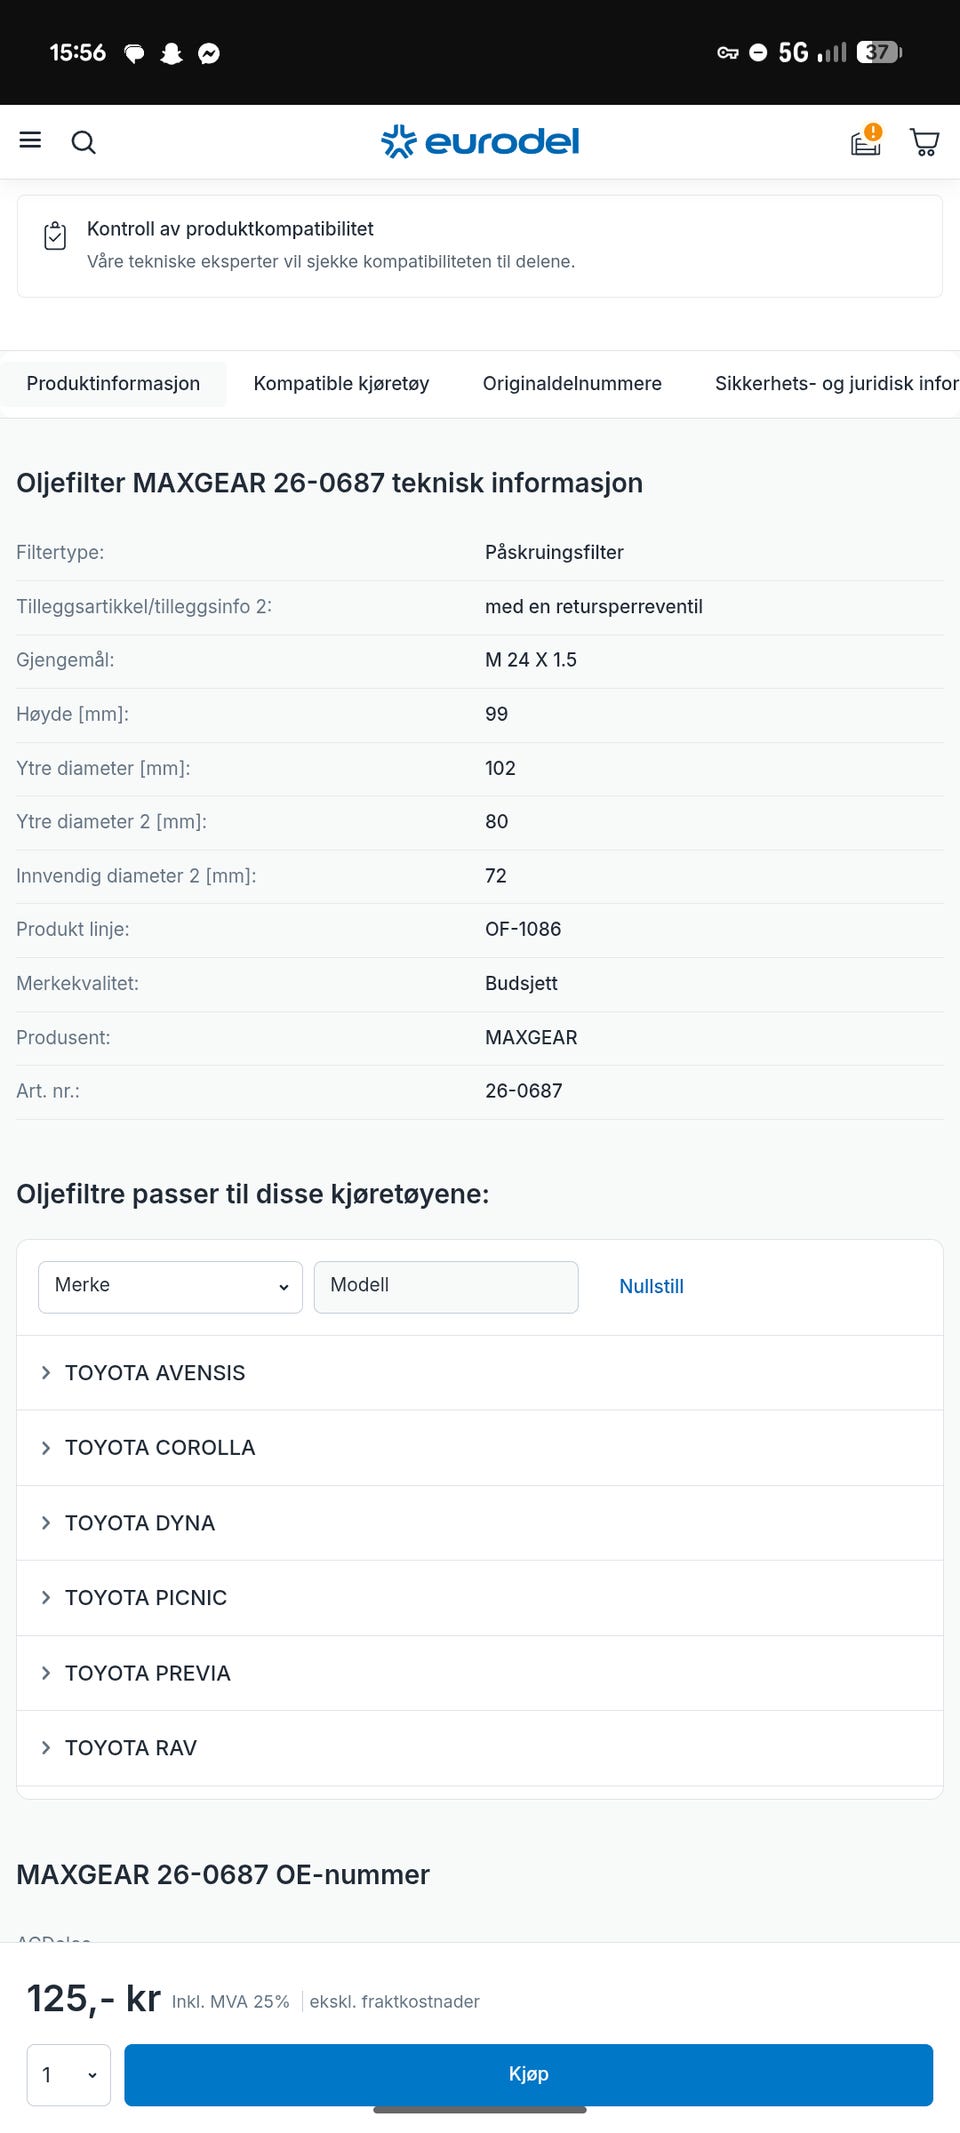Open the quantity selector dropdown
Screen dimensions: 960x2133
click(68, 2075)
